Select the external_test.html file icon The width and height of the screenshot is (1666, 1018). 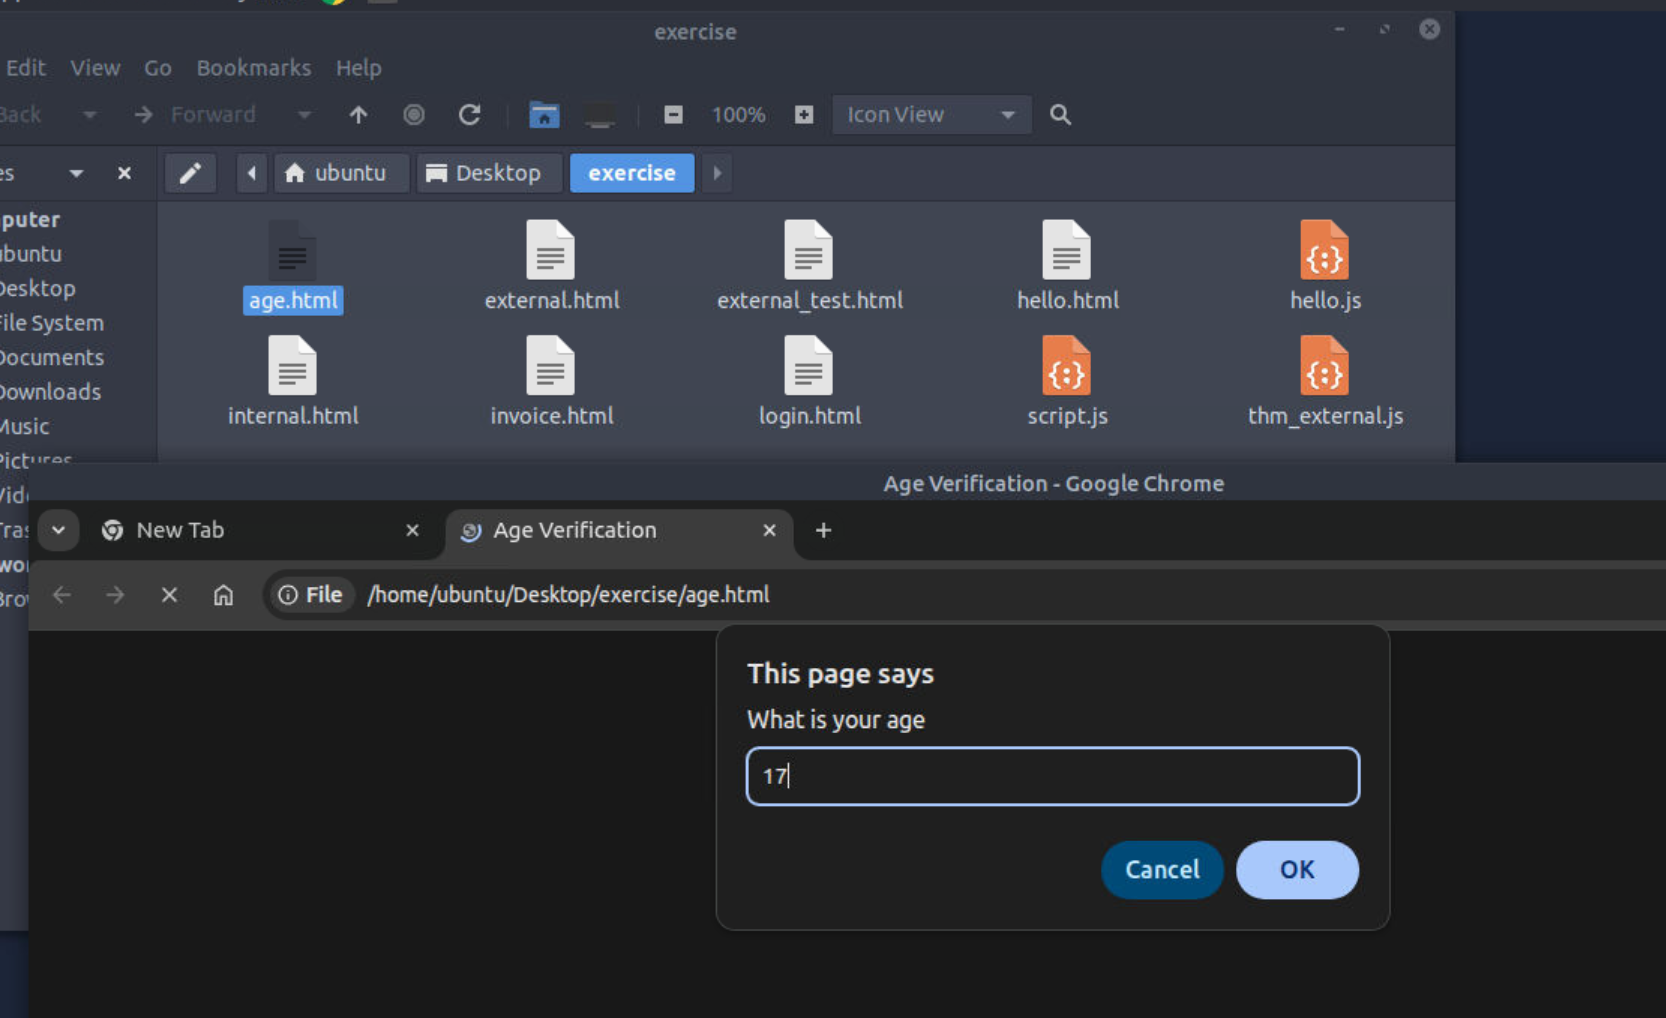pyautogui.click(x=808, y=250)
